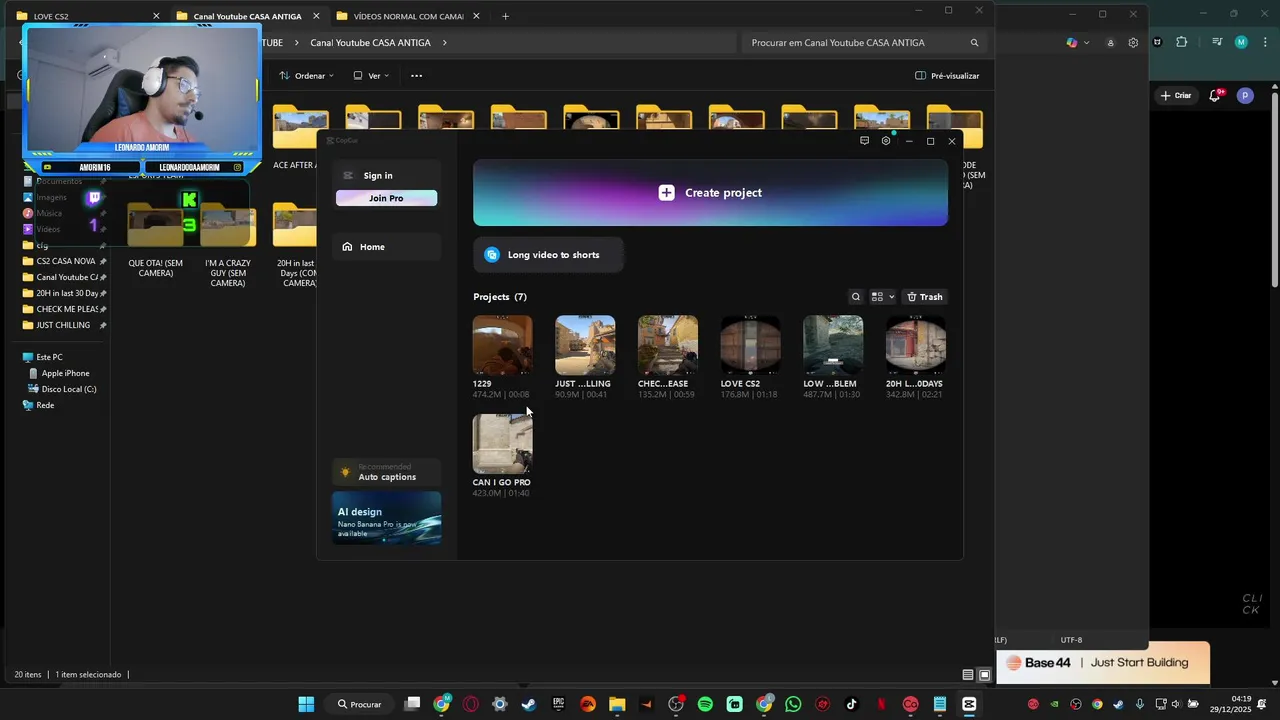Open the projects view layout dropdown
The height and width of the screenshot is (720, 1280).
click(883, 297)
